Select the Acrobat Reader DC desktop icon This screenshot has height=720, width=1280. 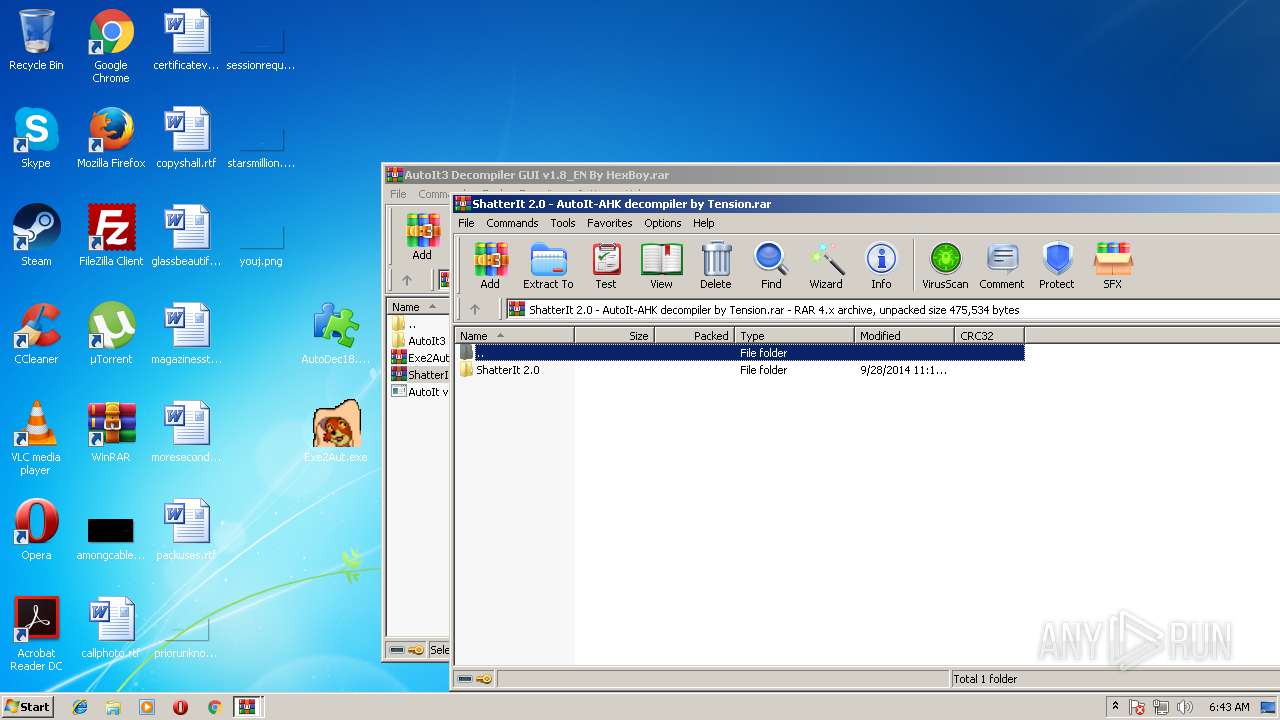click(36, 634)
